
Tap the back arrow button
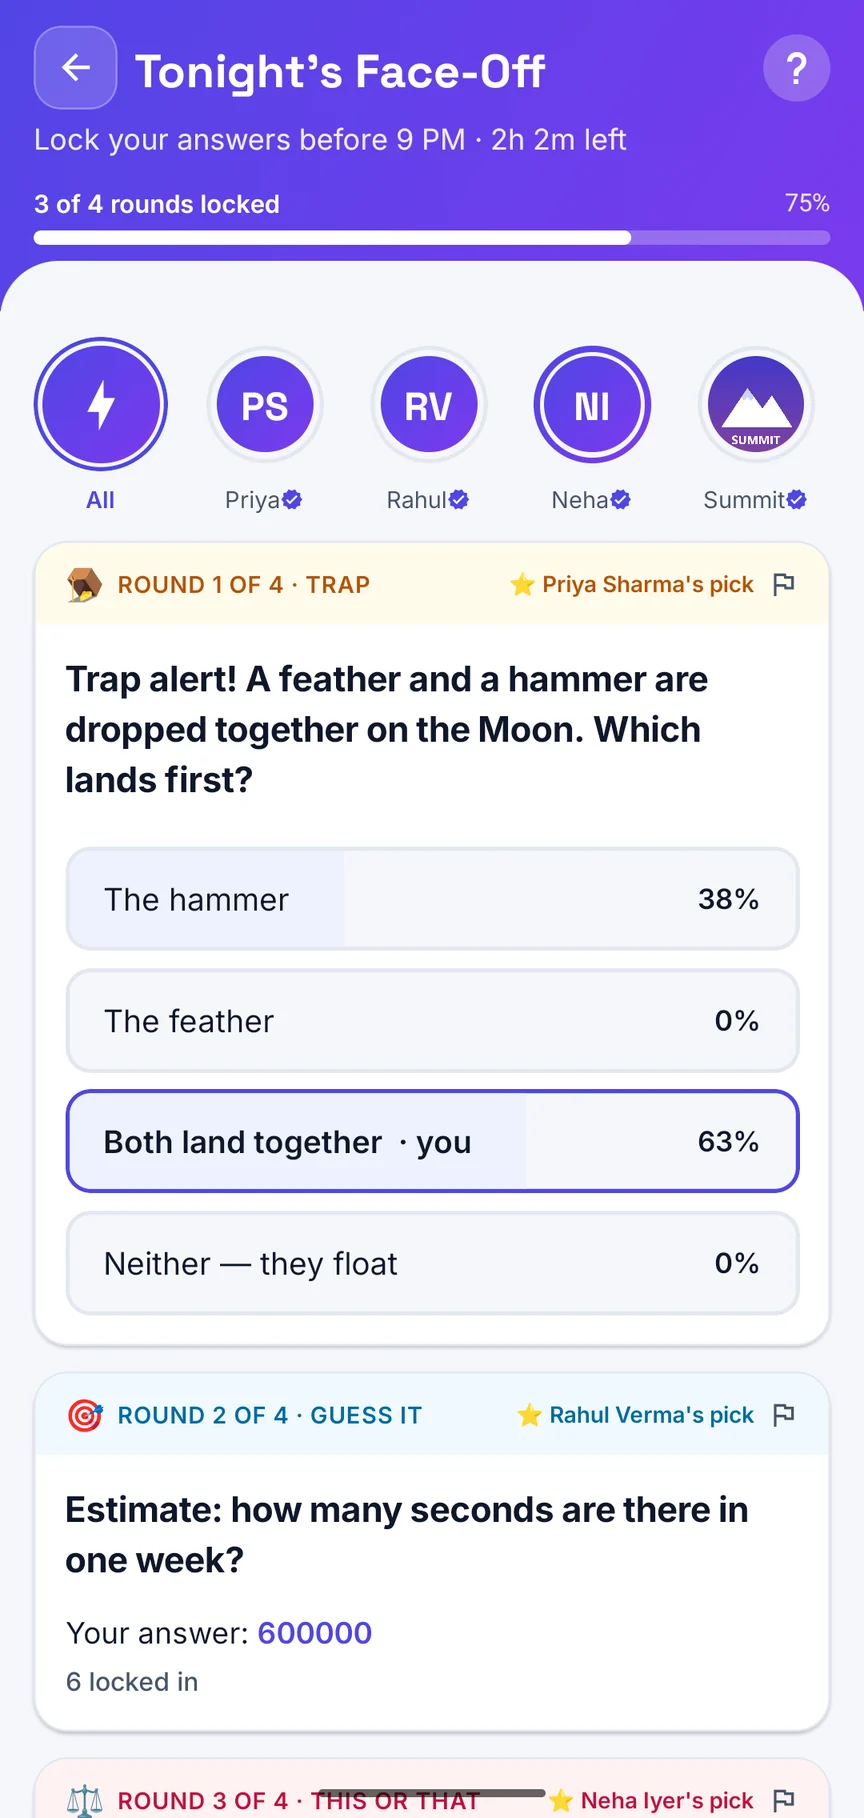76,68
